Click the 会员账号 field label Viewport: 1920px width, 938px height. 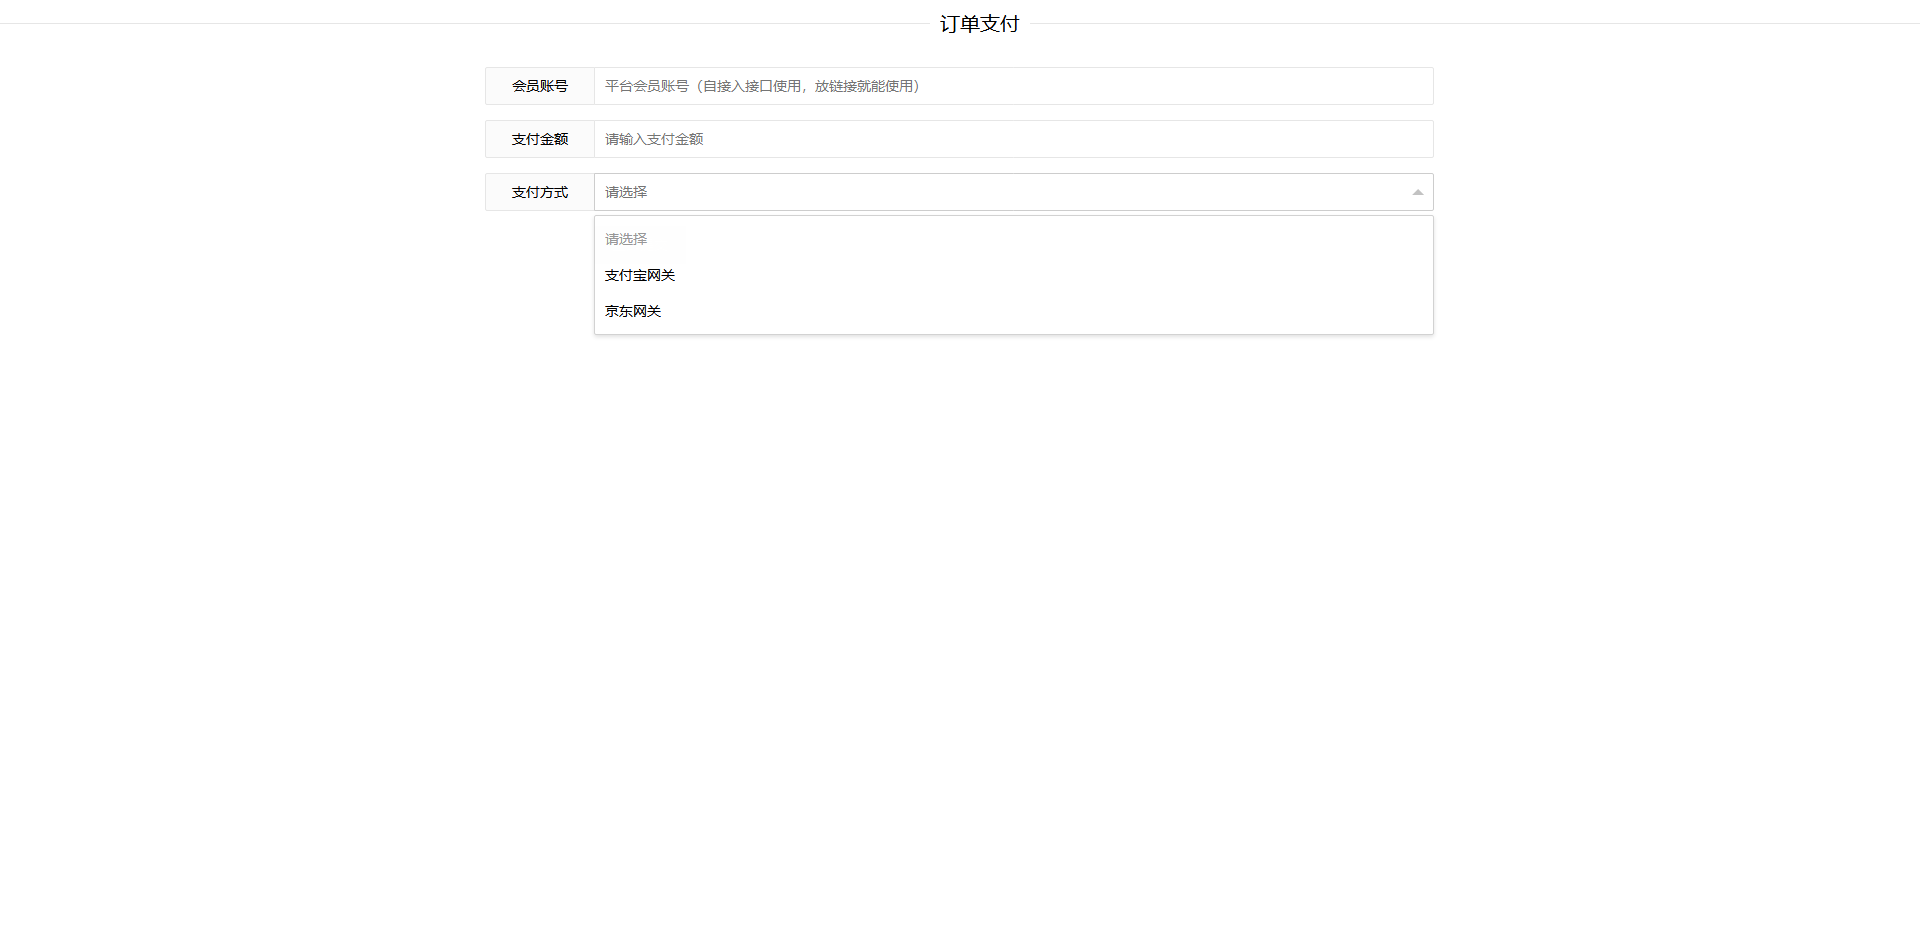pos(540,86)
